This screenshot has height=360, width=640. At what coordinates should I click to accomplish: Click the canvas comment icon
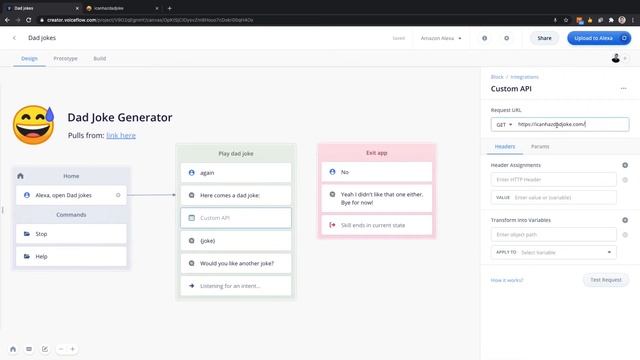(x=29, y=349)
